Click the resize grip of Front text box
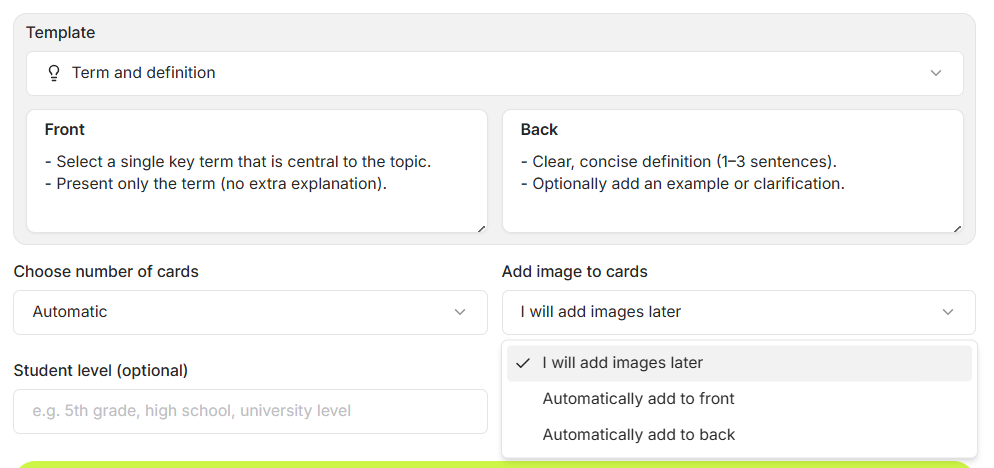994x468 pixels. point(481,228)
